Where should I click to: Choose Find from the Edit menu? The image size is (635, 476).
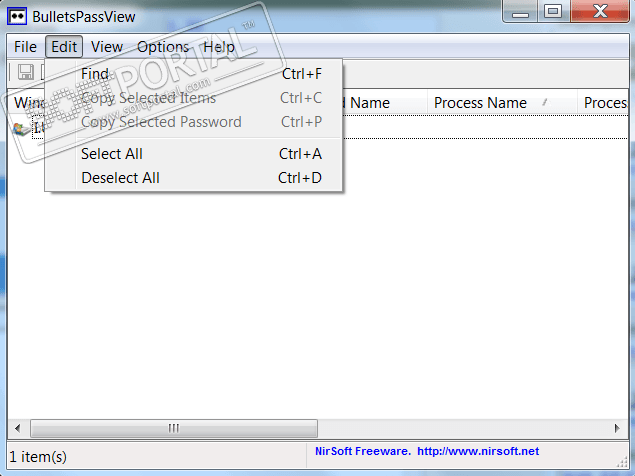[194, 74]
